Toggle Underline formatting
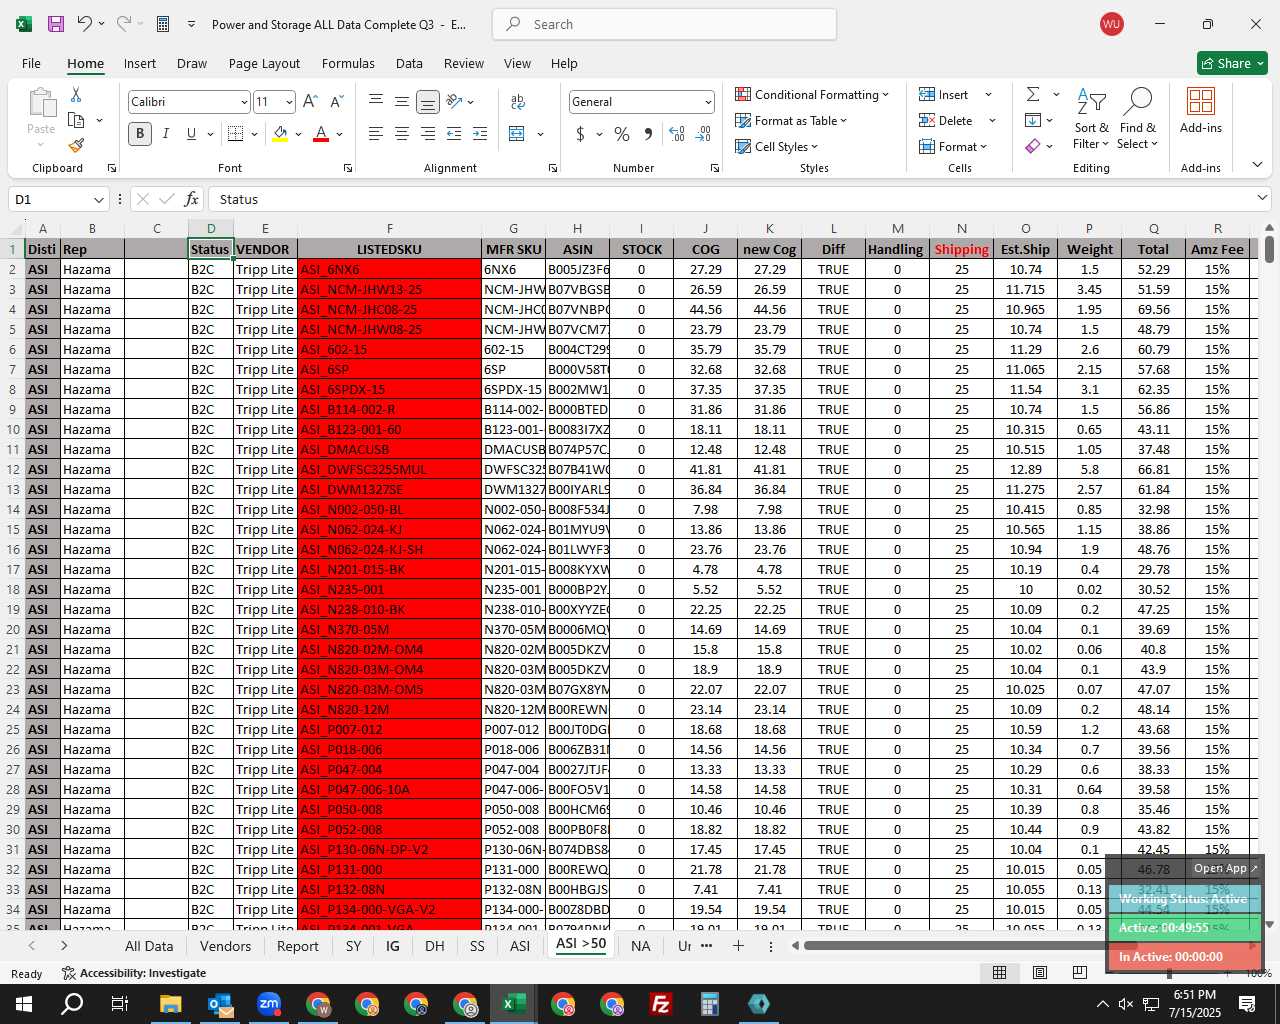The height and width of the screenshot is (1024, 1280). coord(190,133)
